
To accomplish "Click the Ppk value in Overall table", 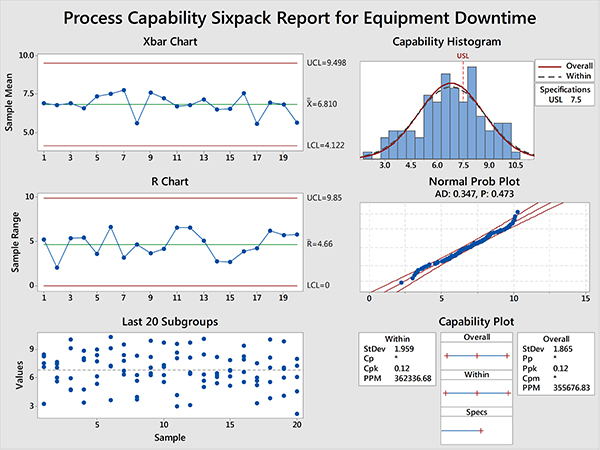I will tap(561, 368).
